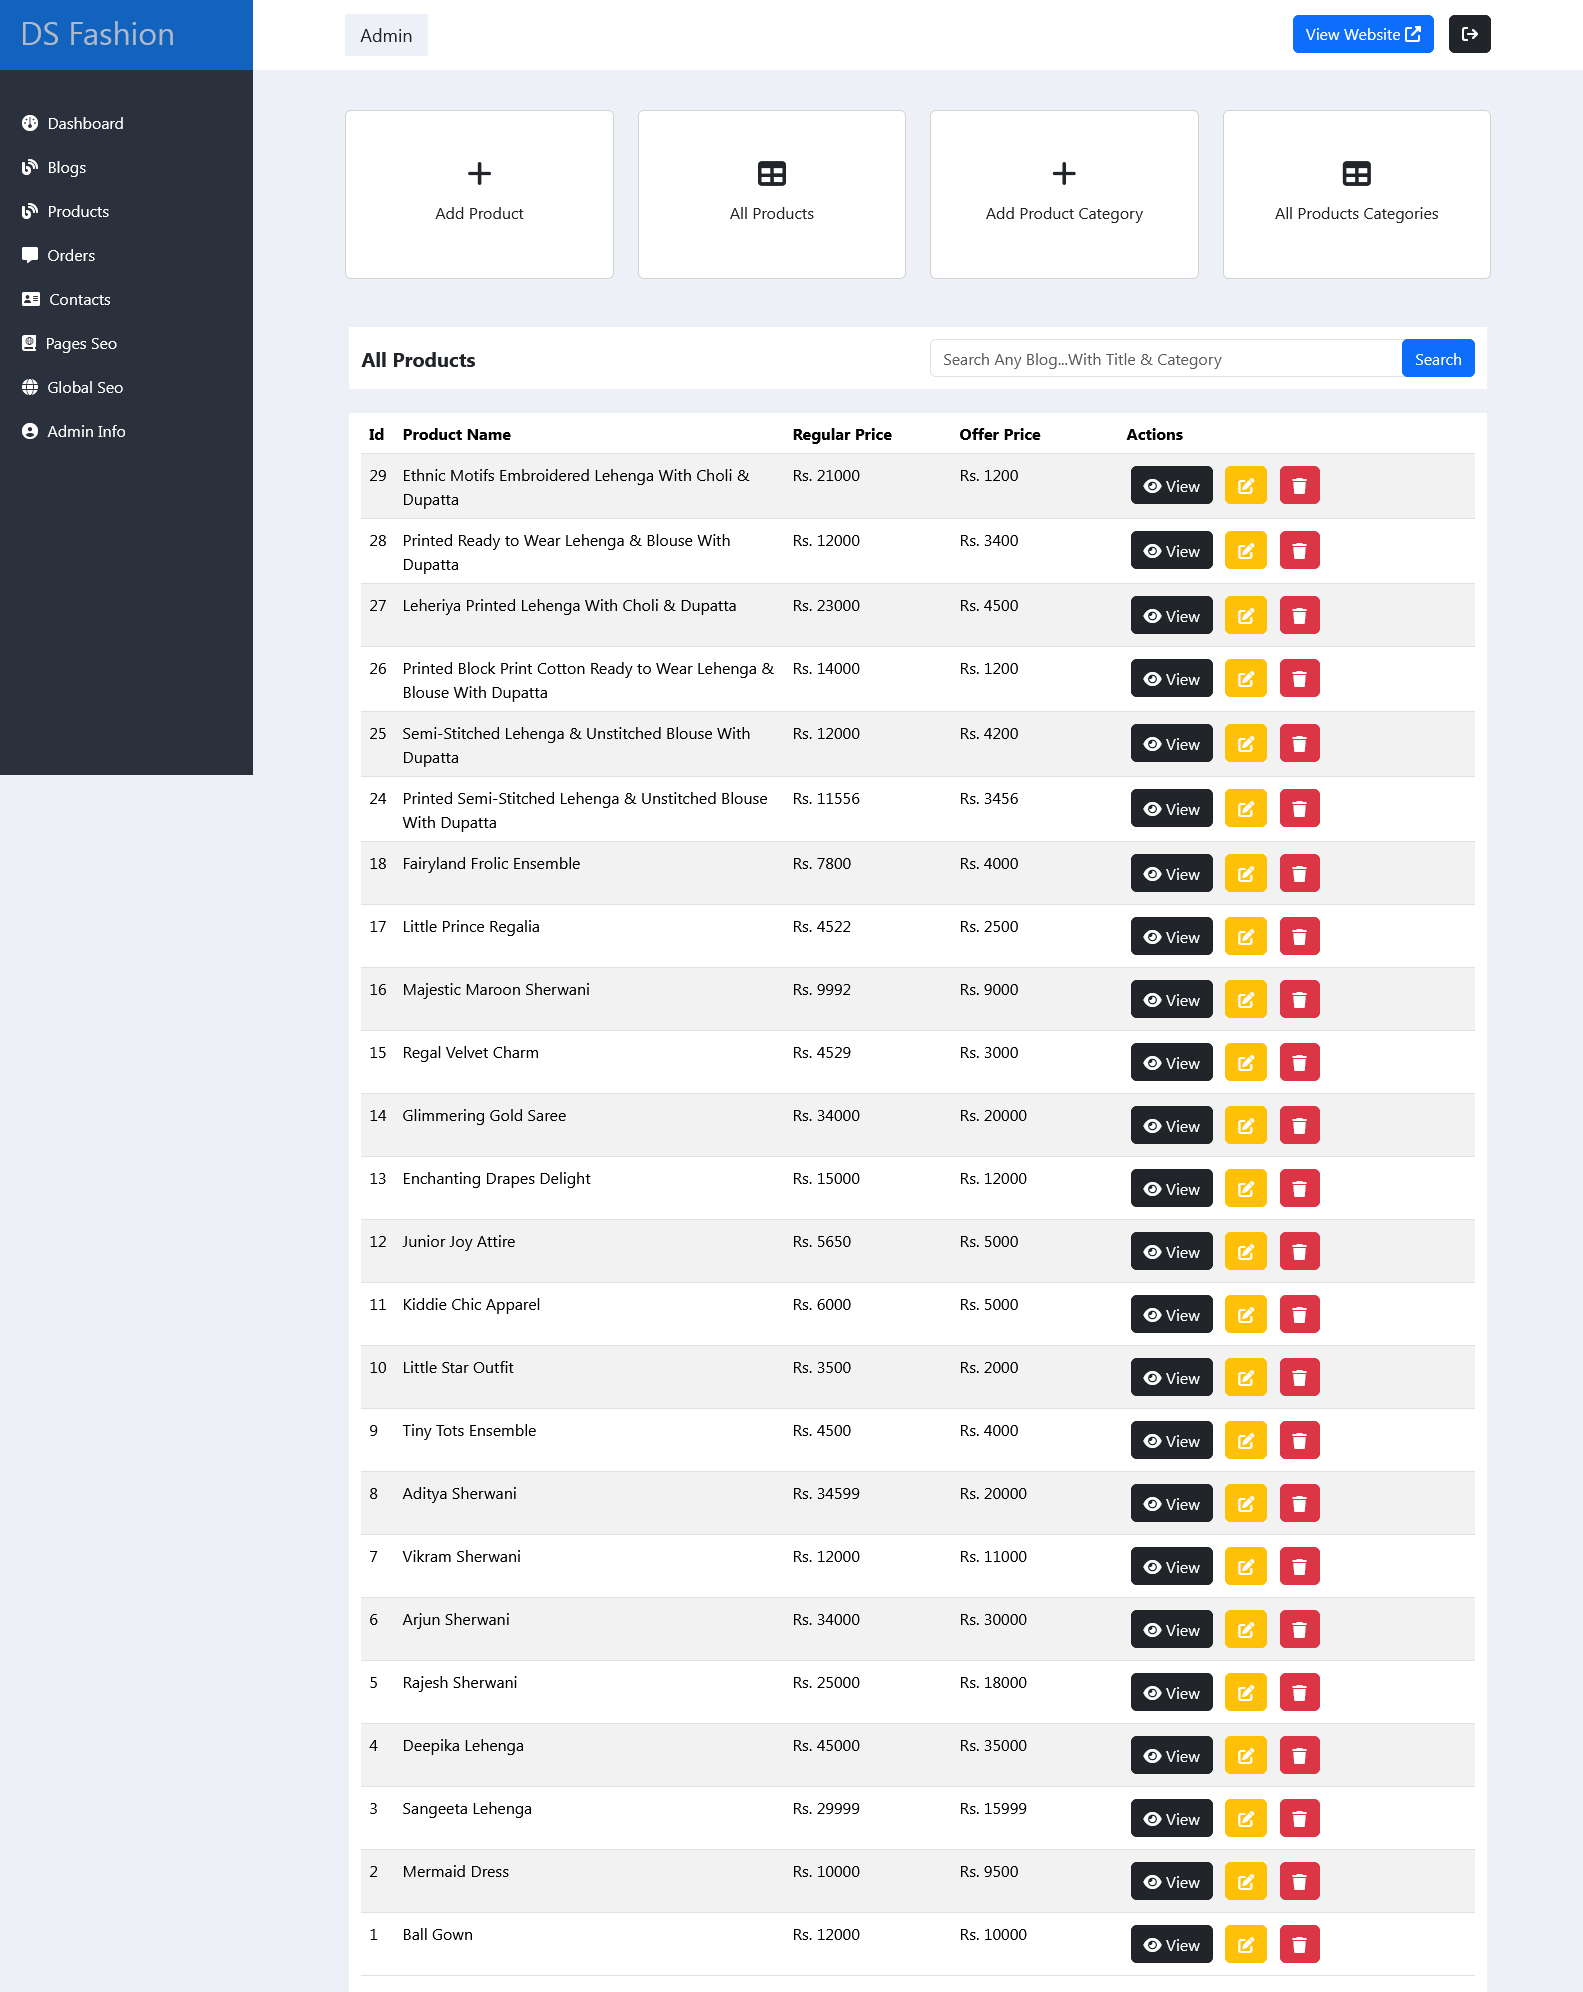Remove the Little Prince Regalia product
Screen dimensions: 1583x1992
[1299, 936]
